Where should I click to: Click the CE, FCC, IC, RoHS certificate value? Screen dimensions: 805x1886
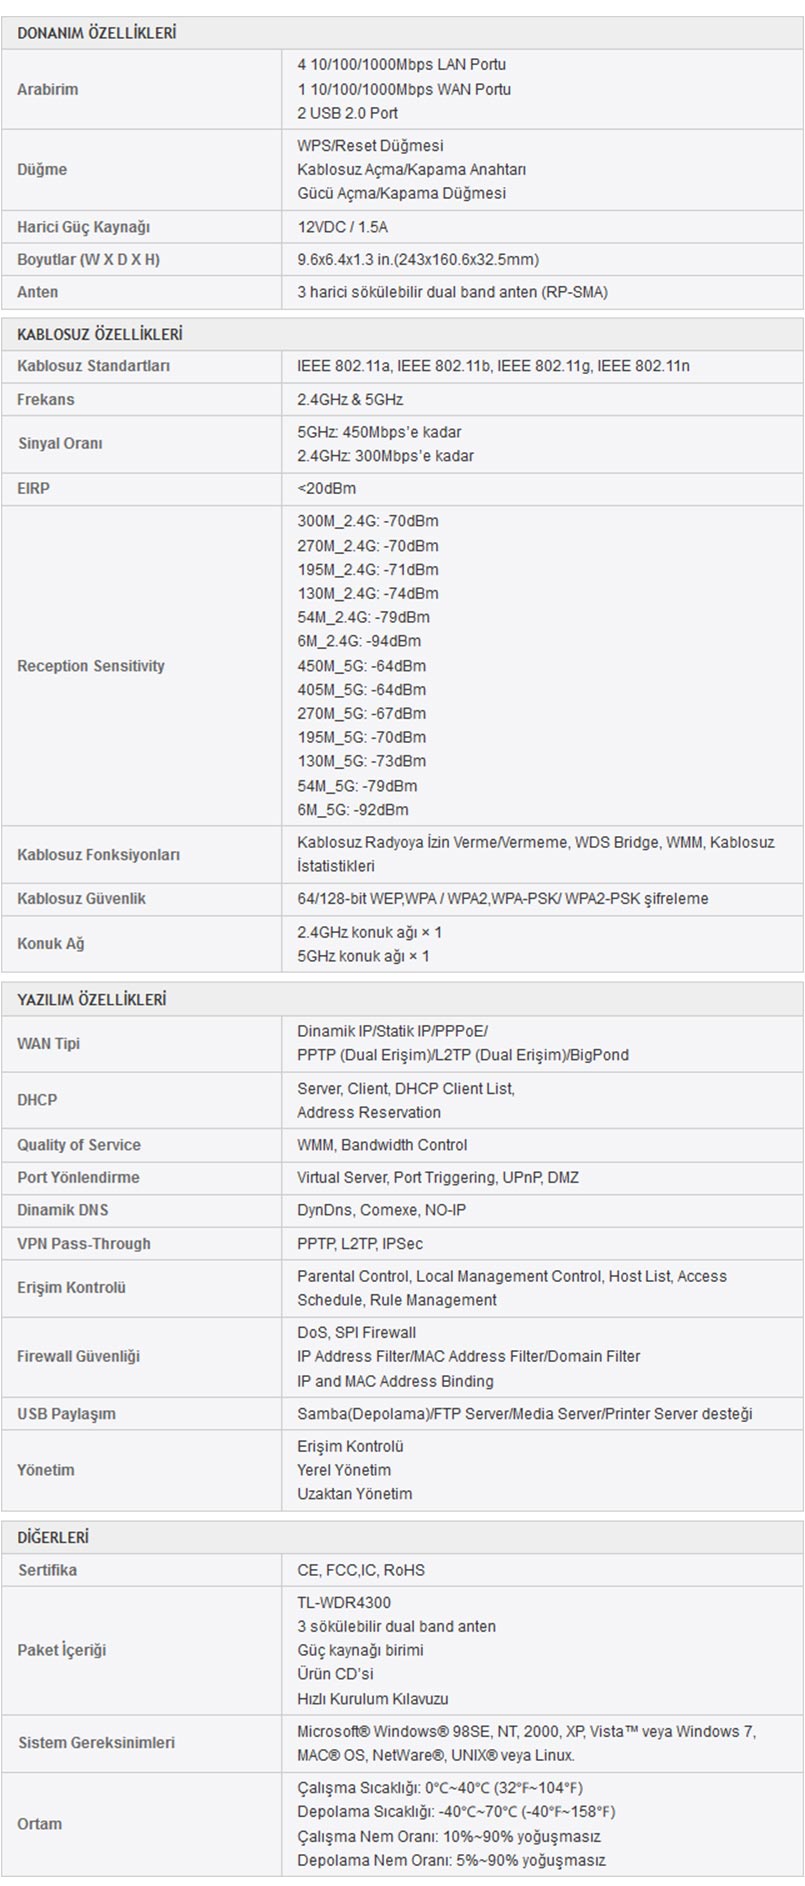point(361,1570)
